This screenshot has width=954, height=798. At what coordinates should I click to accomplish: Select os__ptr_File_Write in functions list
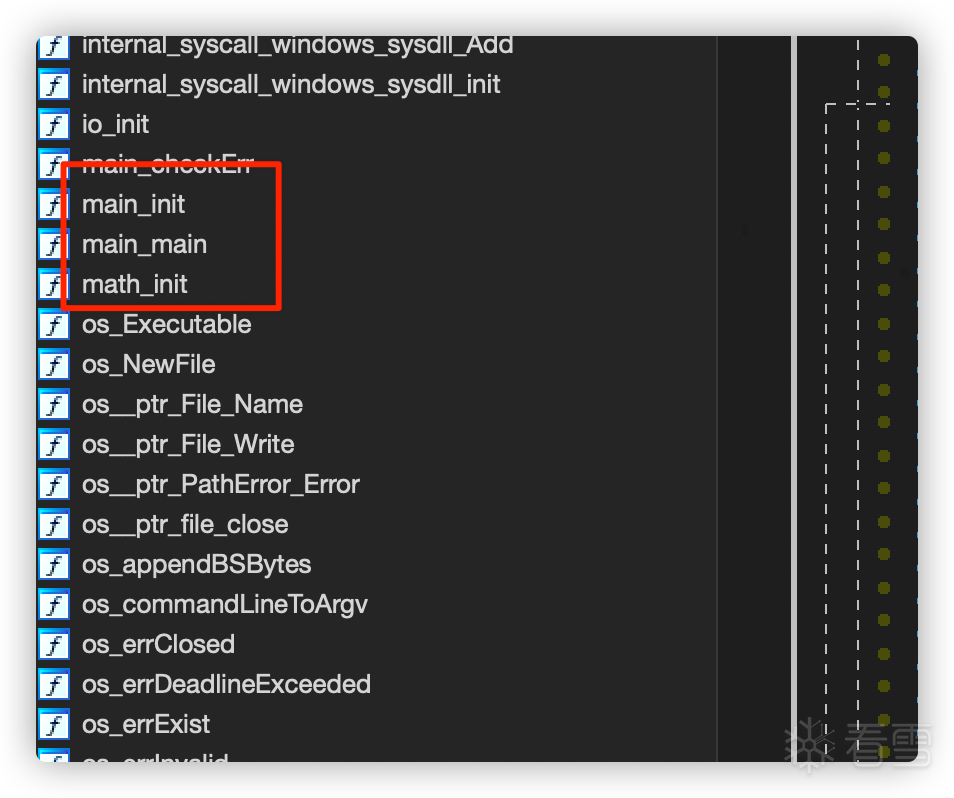point(188,445)
